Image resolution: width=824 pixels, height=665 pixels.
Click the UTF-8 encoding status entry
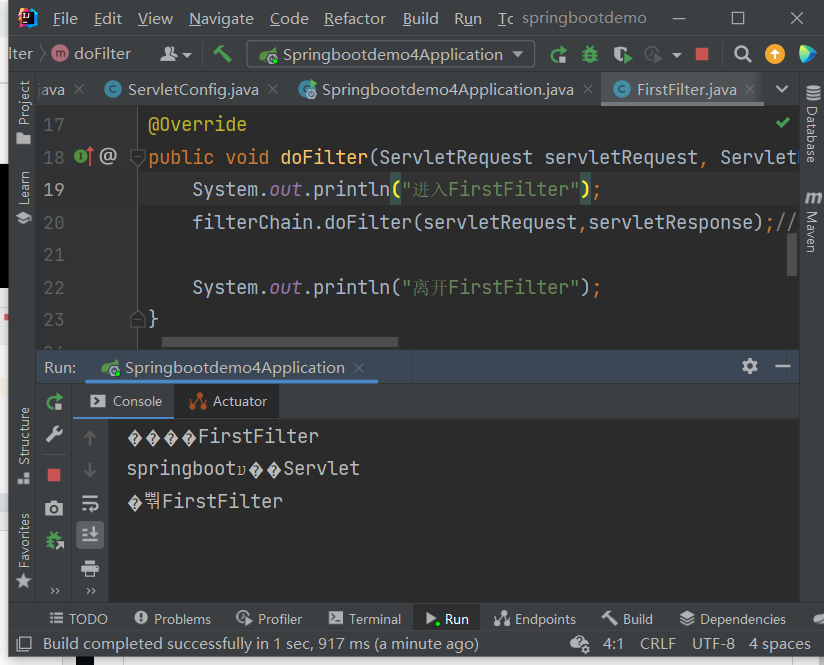click(713, 644)
